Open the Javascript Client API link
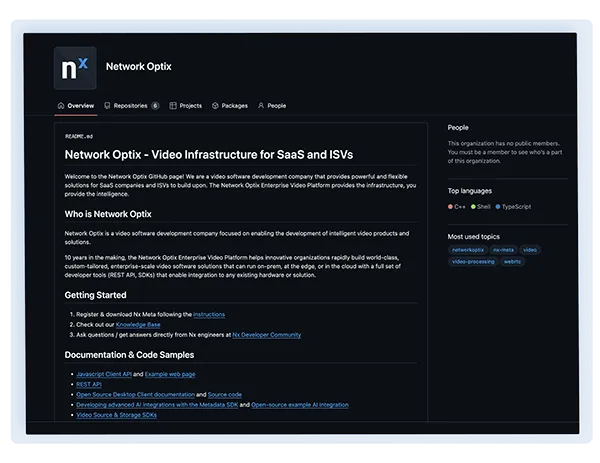 pos(103,374)
